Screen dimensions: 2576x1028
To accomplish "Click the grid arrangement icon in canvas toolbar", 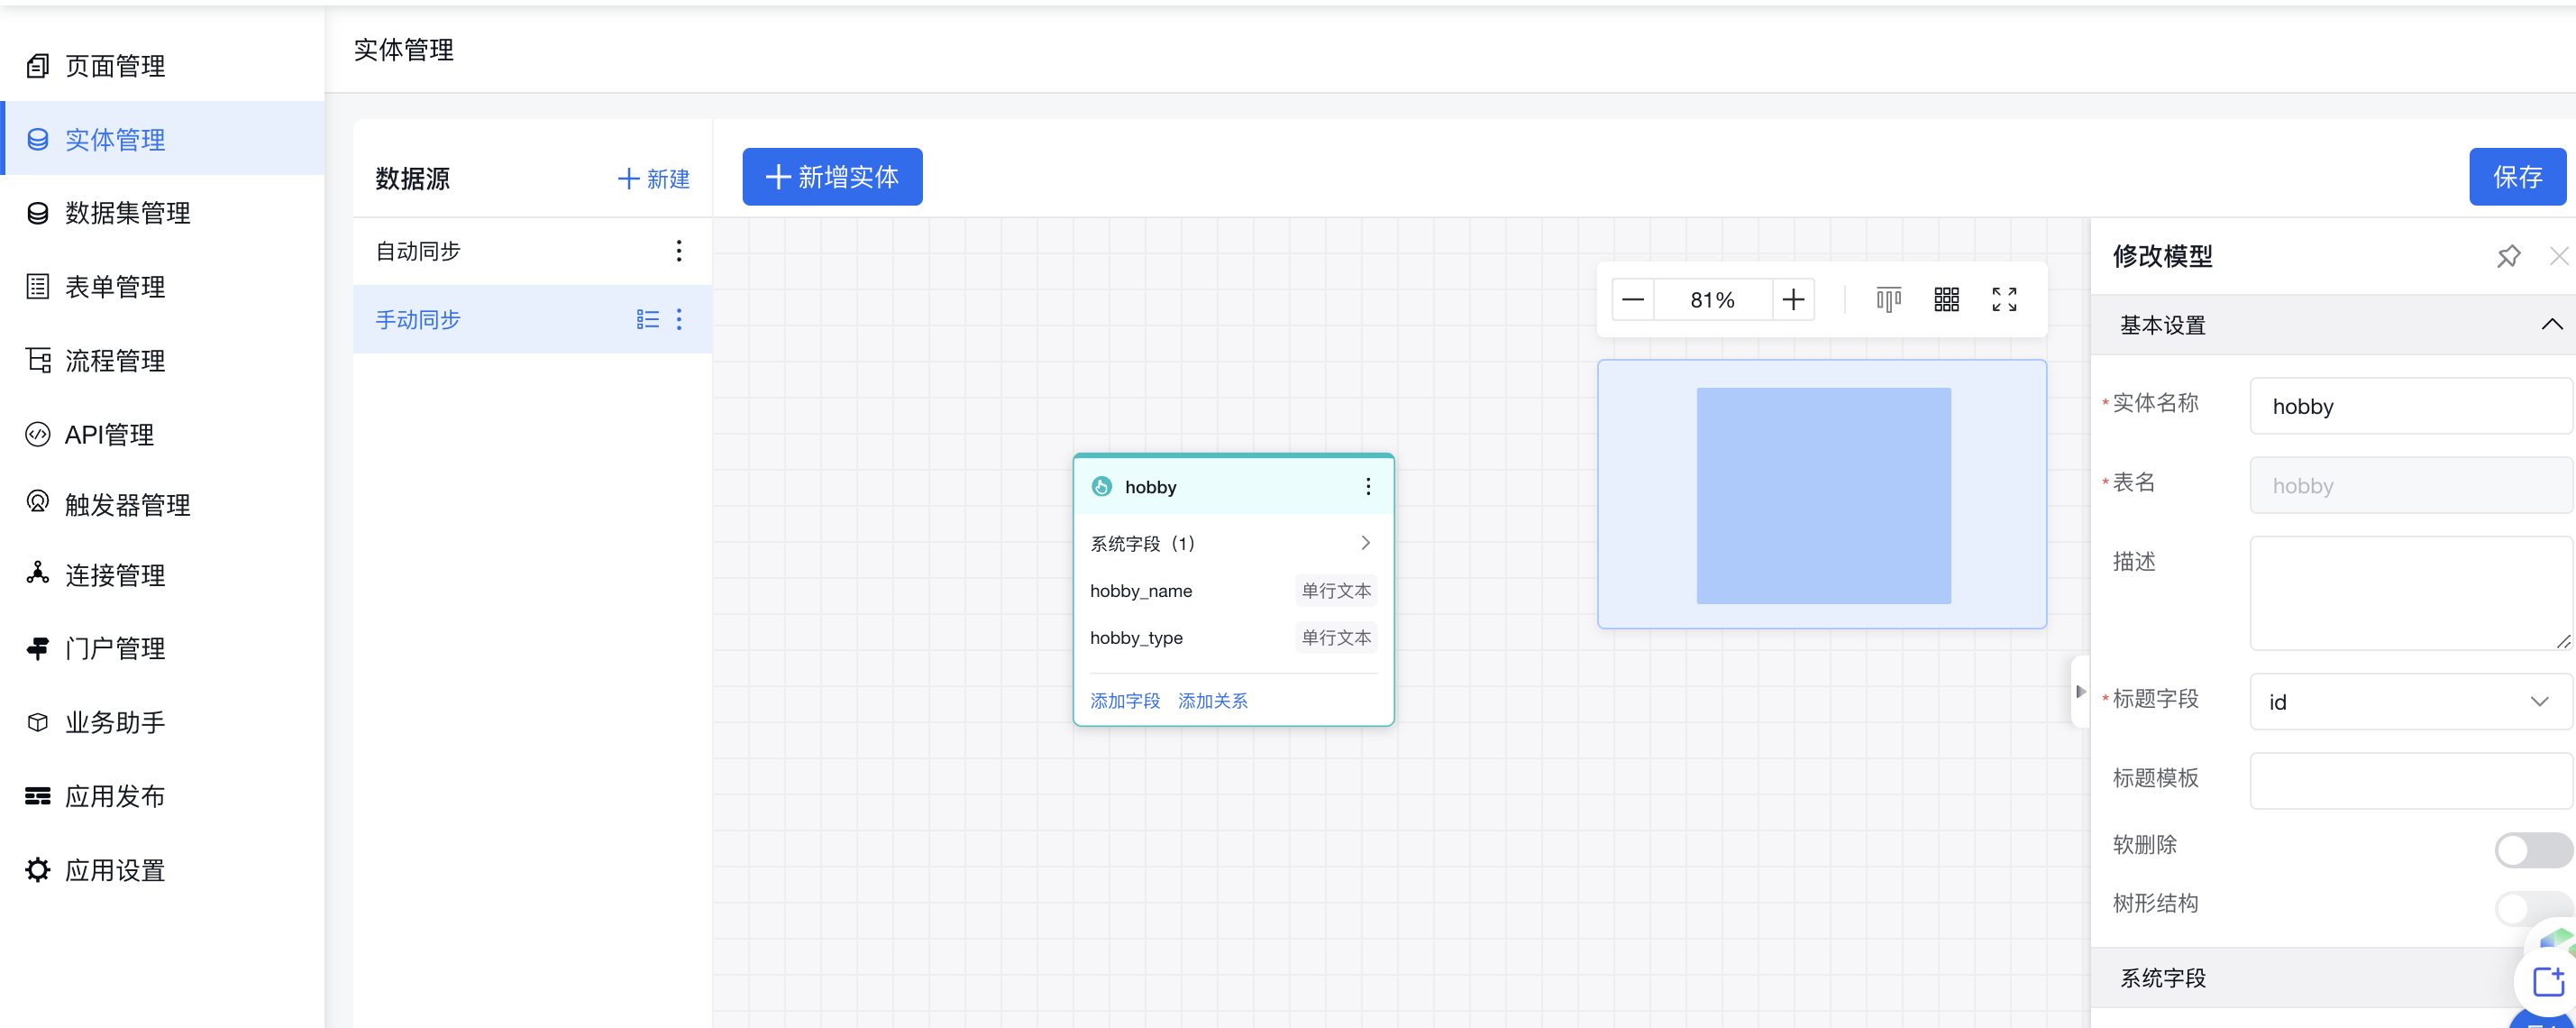I will 1946,300.
